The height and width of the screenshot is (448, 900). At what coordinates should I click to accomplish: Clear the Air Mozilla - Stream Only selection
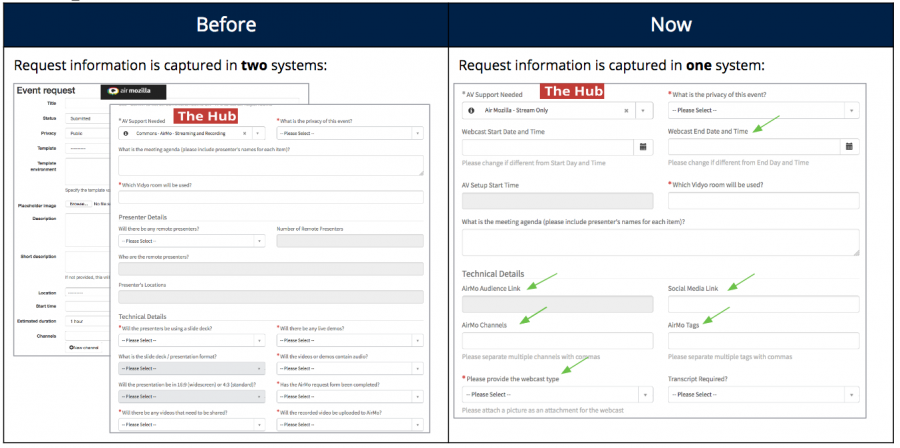click(x=626, y=111)
